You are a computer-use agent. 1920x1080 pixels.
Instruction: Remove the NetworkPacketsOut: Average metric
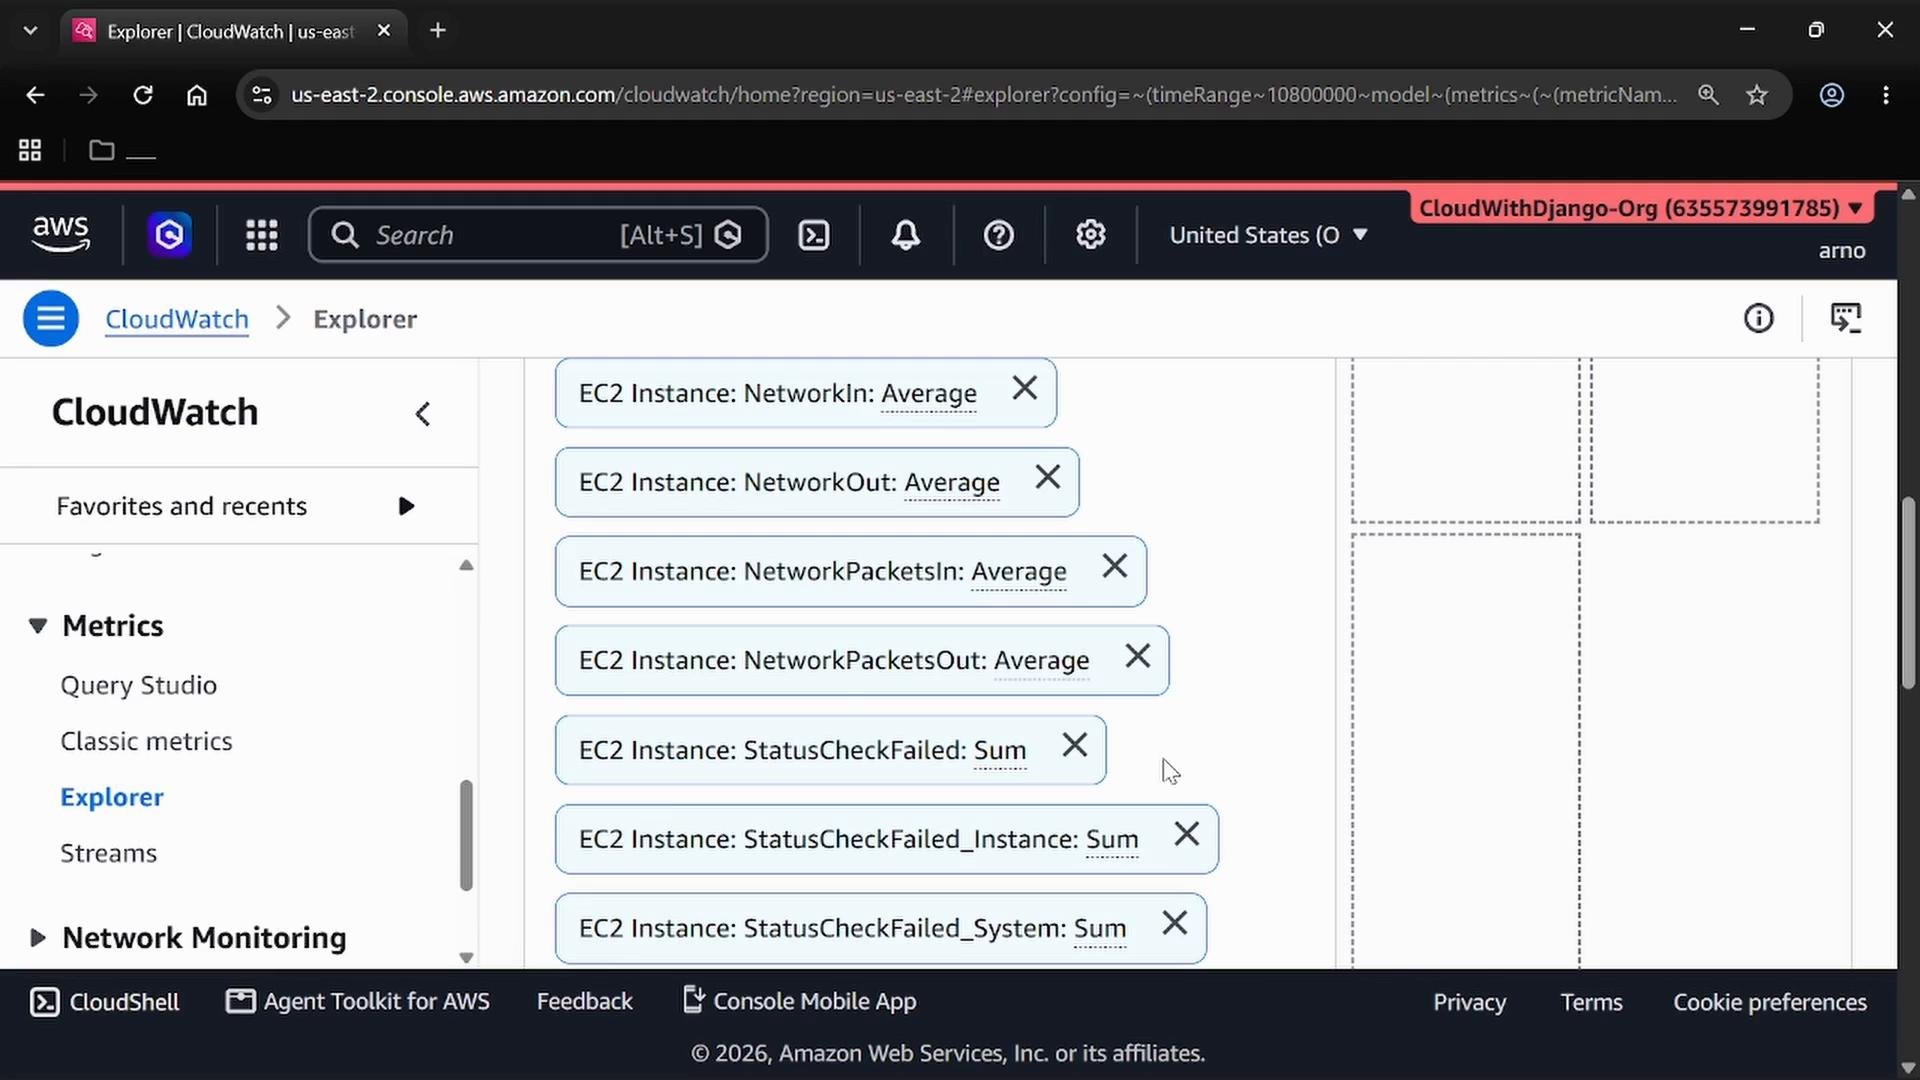[1138, 656]
